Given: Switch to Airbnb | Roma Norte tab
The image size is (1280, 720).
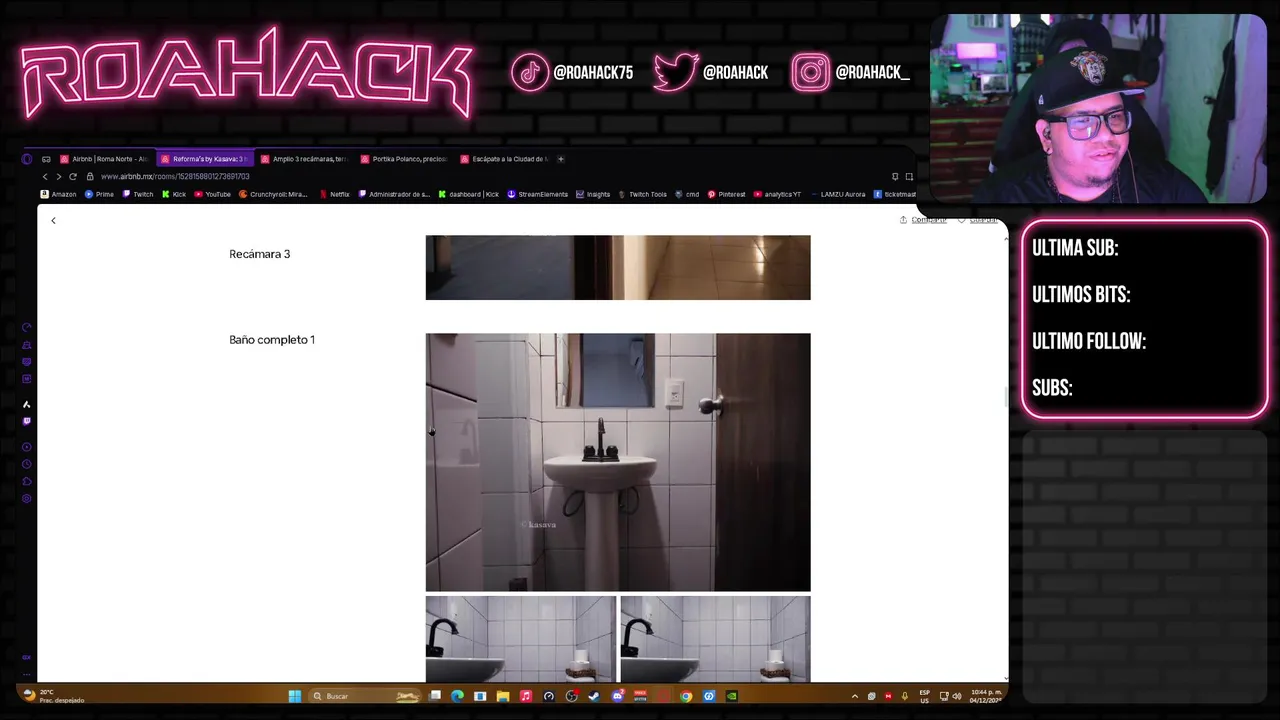Looking at the screenshot, I should 105,159.
